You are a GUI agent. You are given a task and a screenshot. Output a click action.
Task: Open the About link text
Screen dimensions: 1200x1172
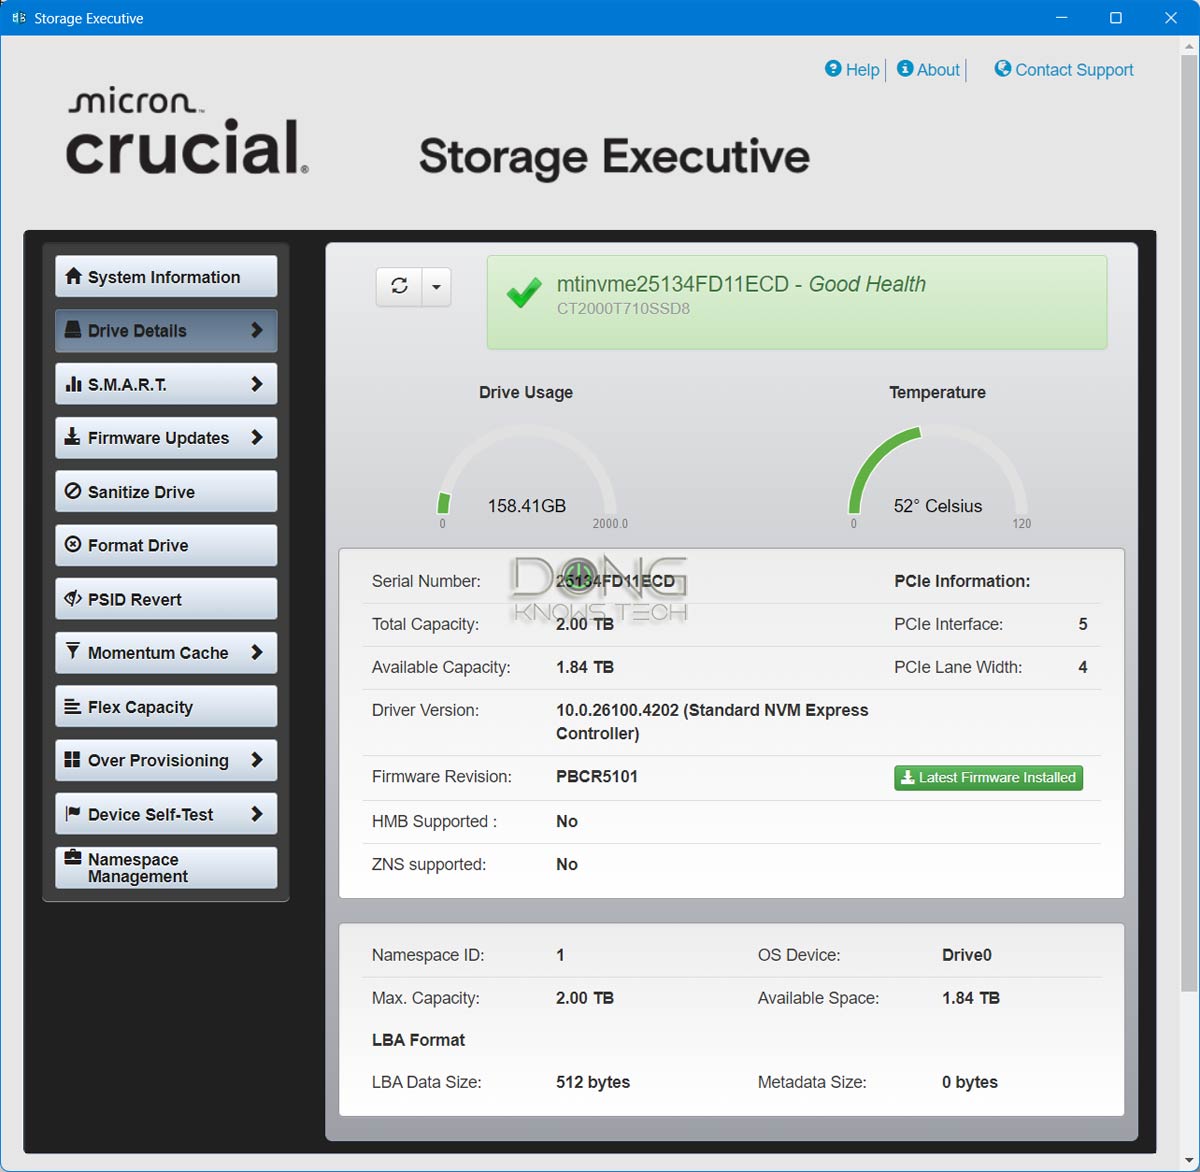pyautogui.click(x=938, y=70)
